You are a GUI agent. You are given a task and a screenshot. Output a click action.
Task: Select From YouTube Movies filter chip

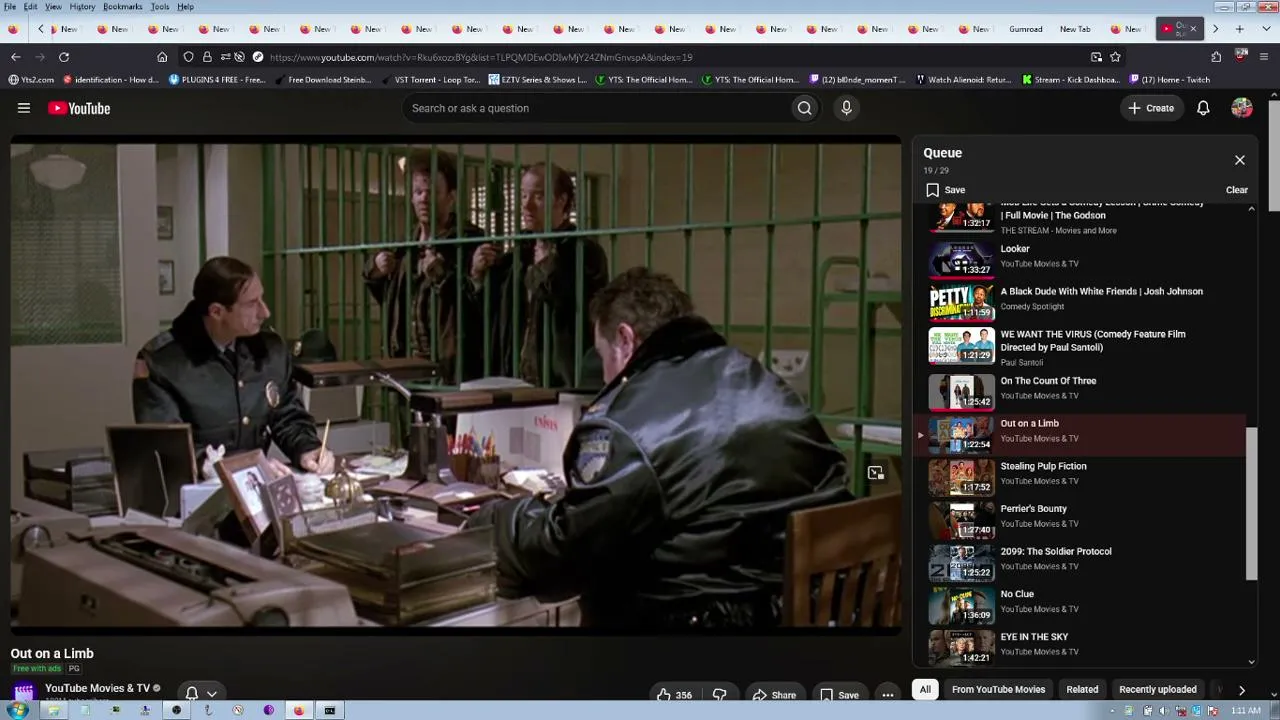click(x=998, y=689)
